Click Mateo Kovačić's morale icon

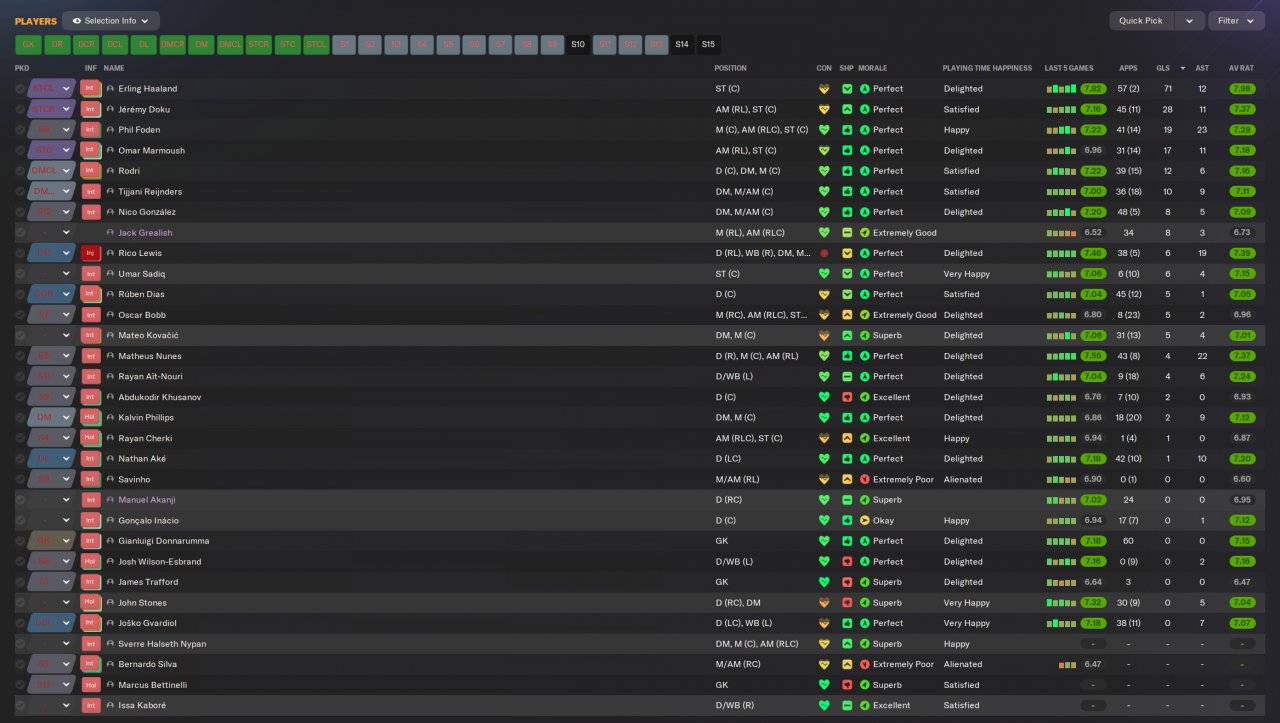tap(865, 335)
